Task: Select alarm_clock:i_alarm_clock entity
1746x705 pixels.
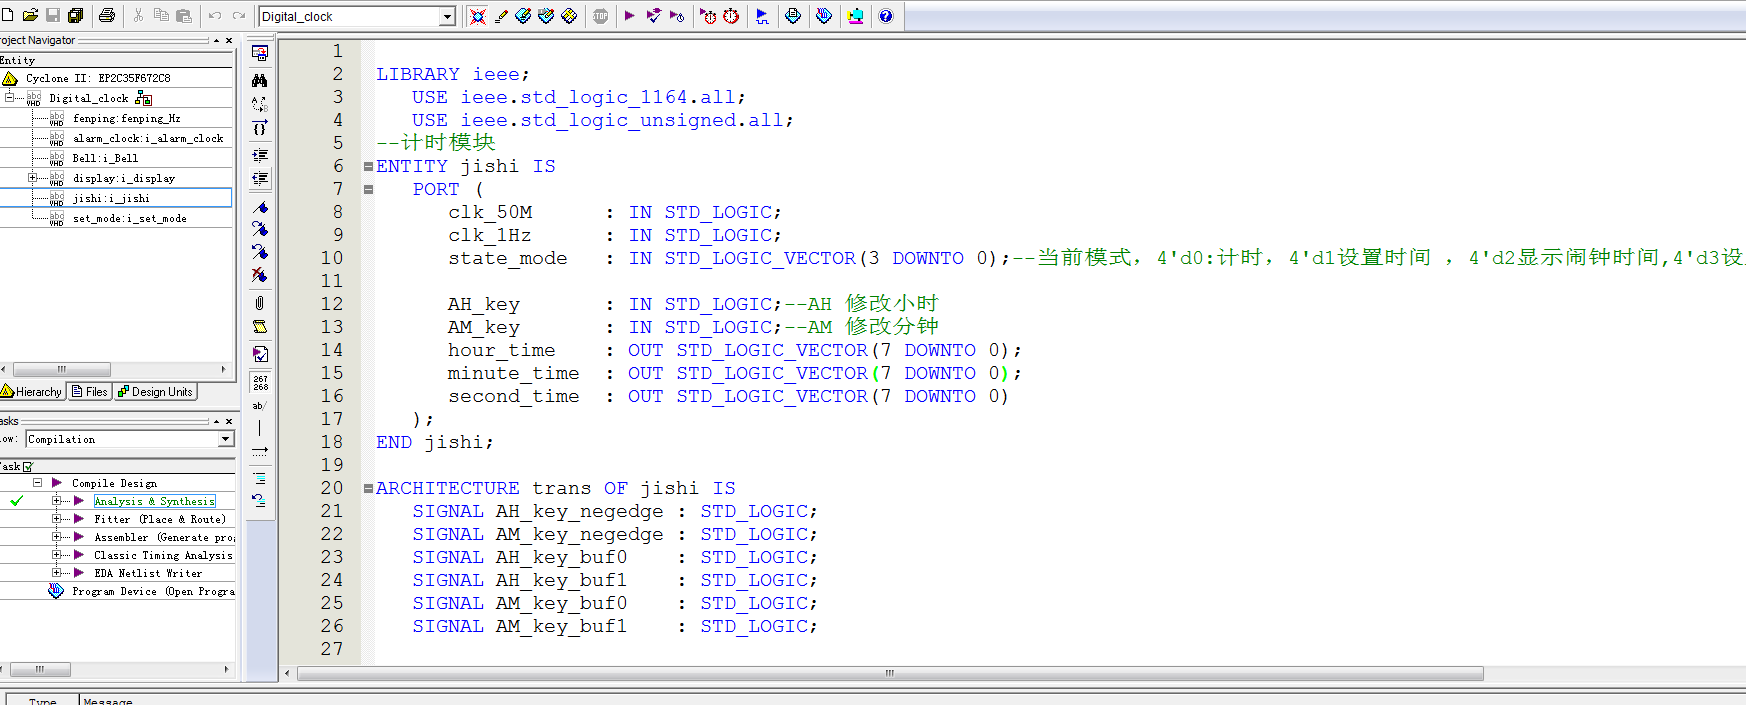Action: [148, 138]
